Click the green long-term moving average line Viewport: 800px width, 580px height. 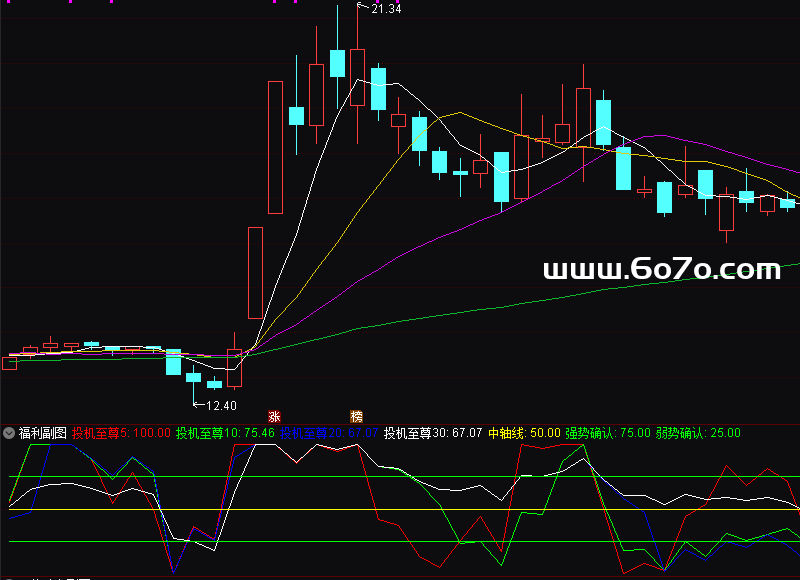(x=500, y=305)
